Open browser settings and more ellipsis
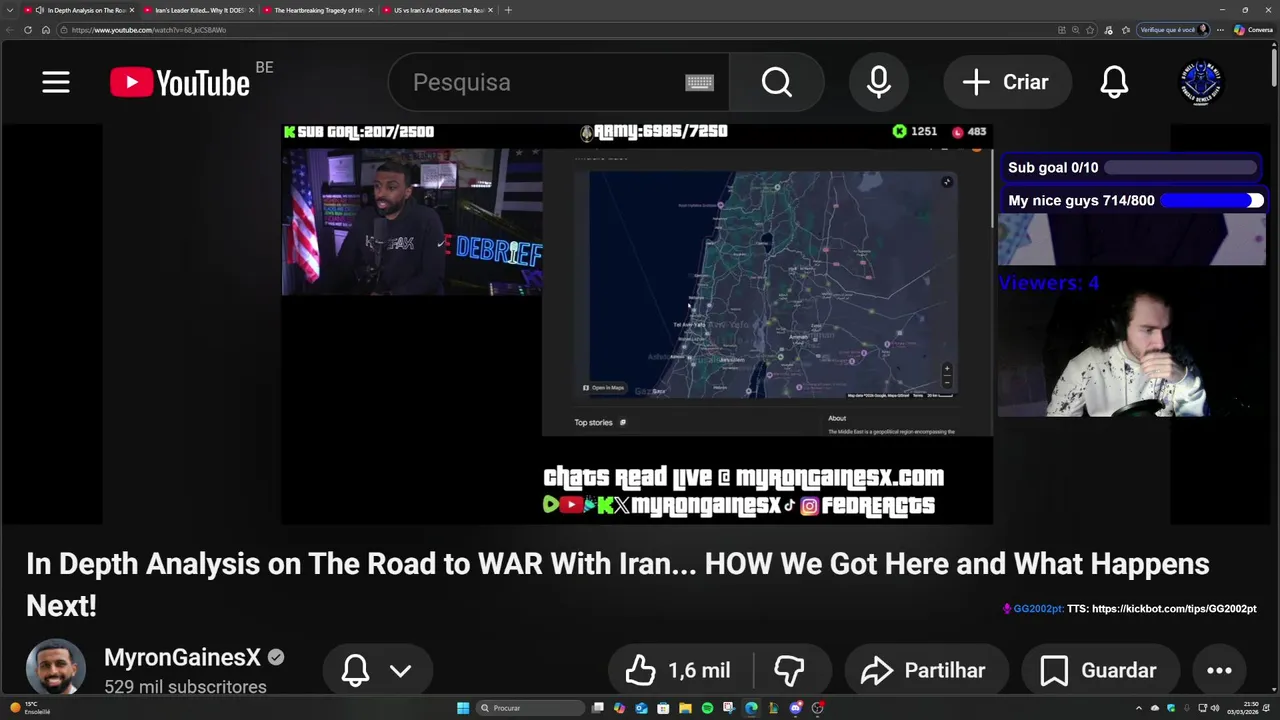 tap(1220, 30)
